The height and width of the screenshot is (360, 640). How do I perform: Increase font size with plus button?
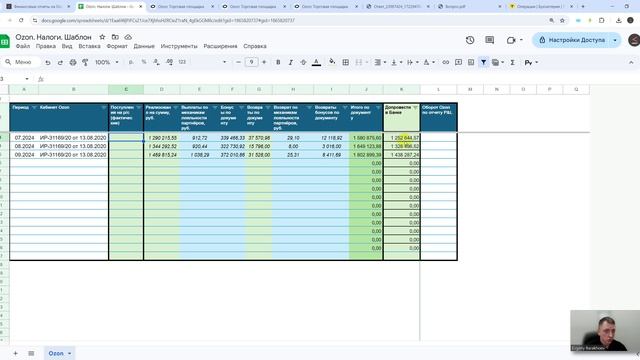pos(264,62)
